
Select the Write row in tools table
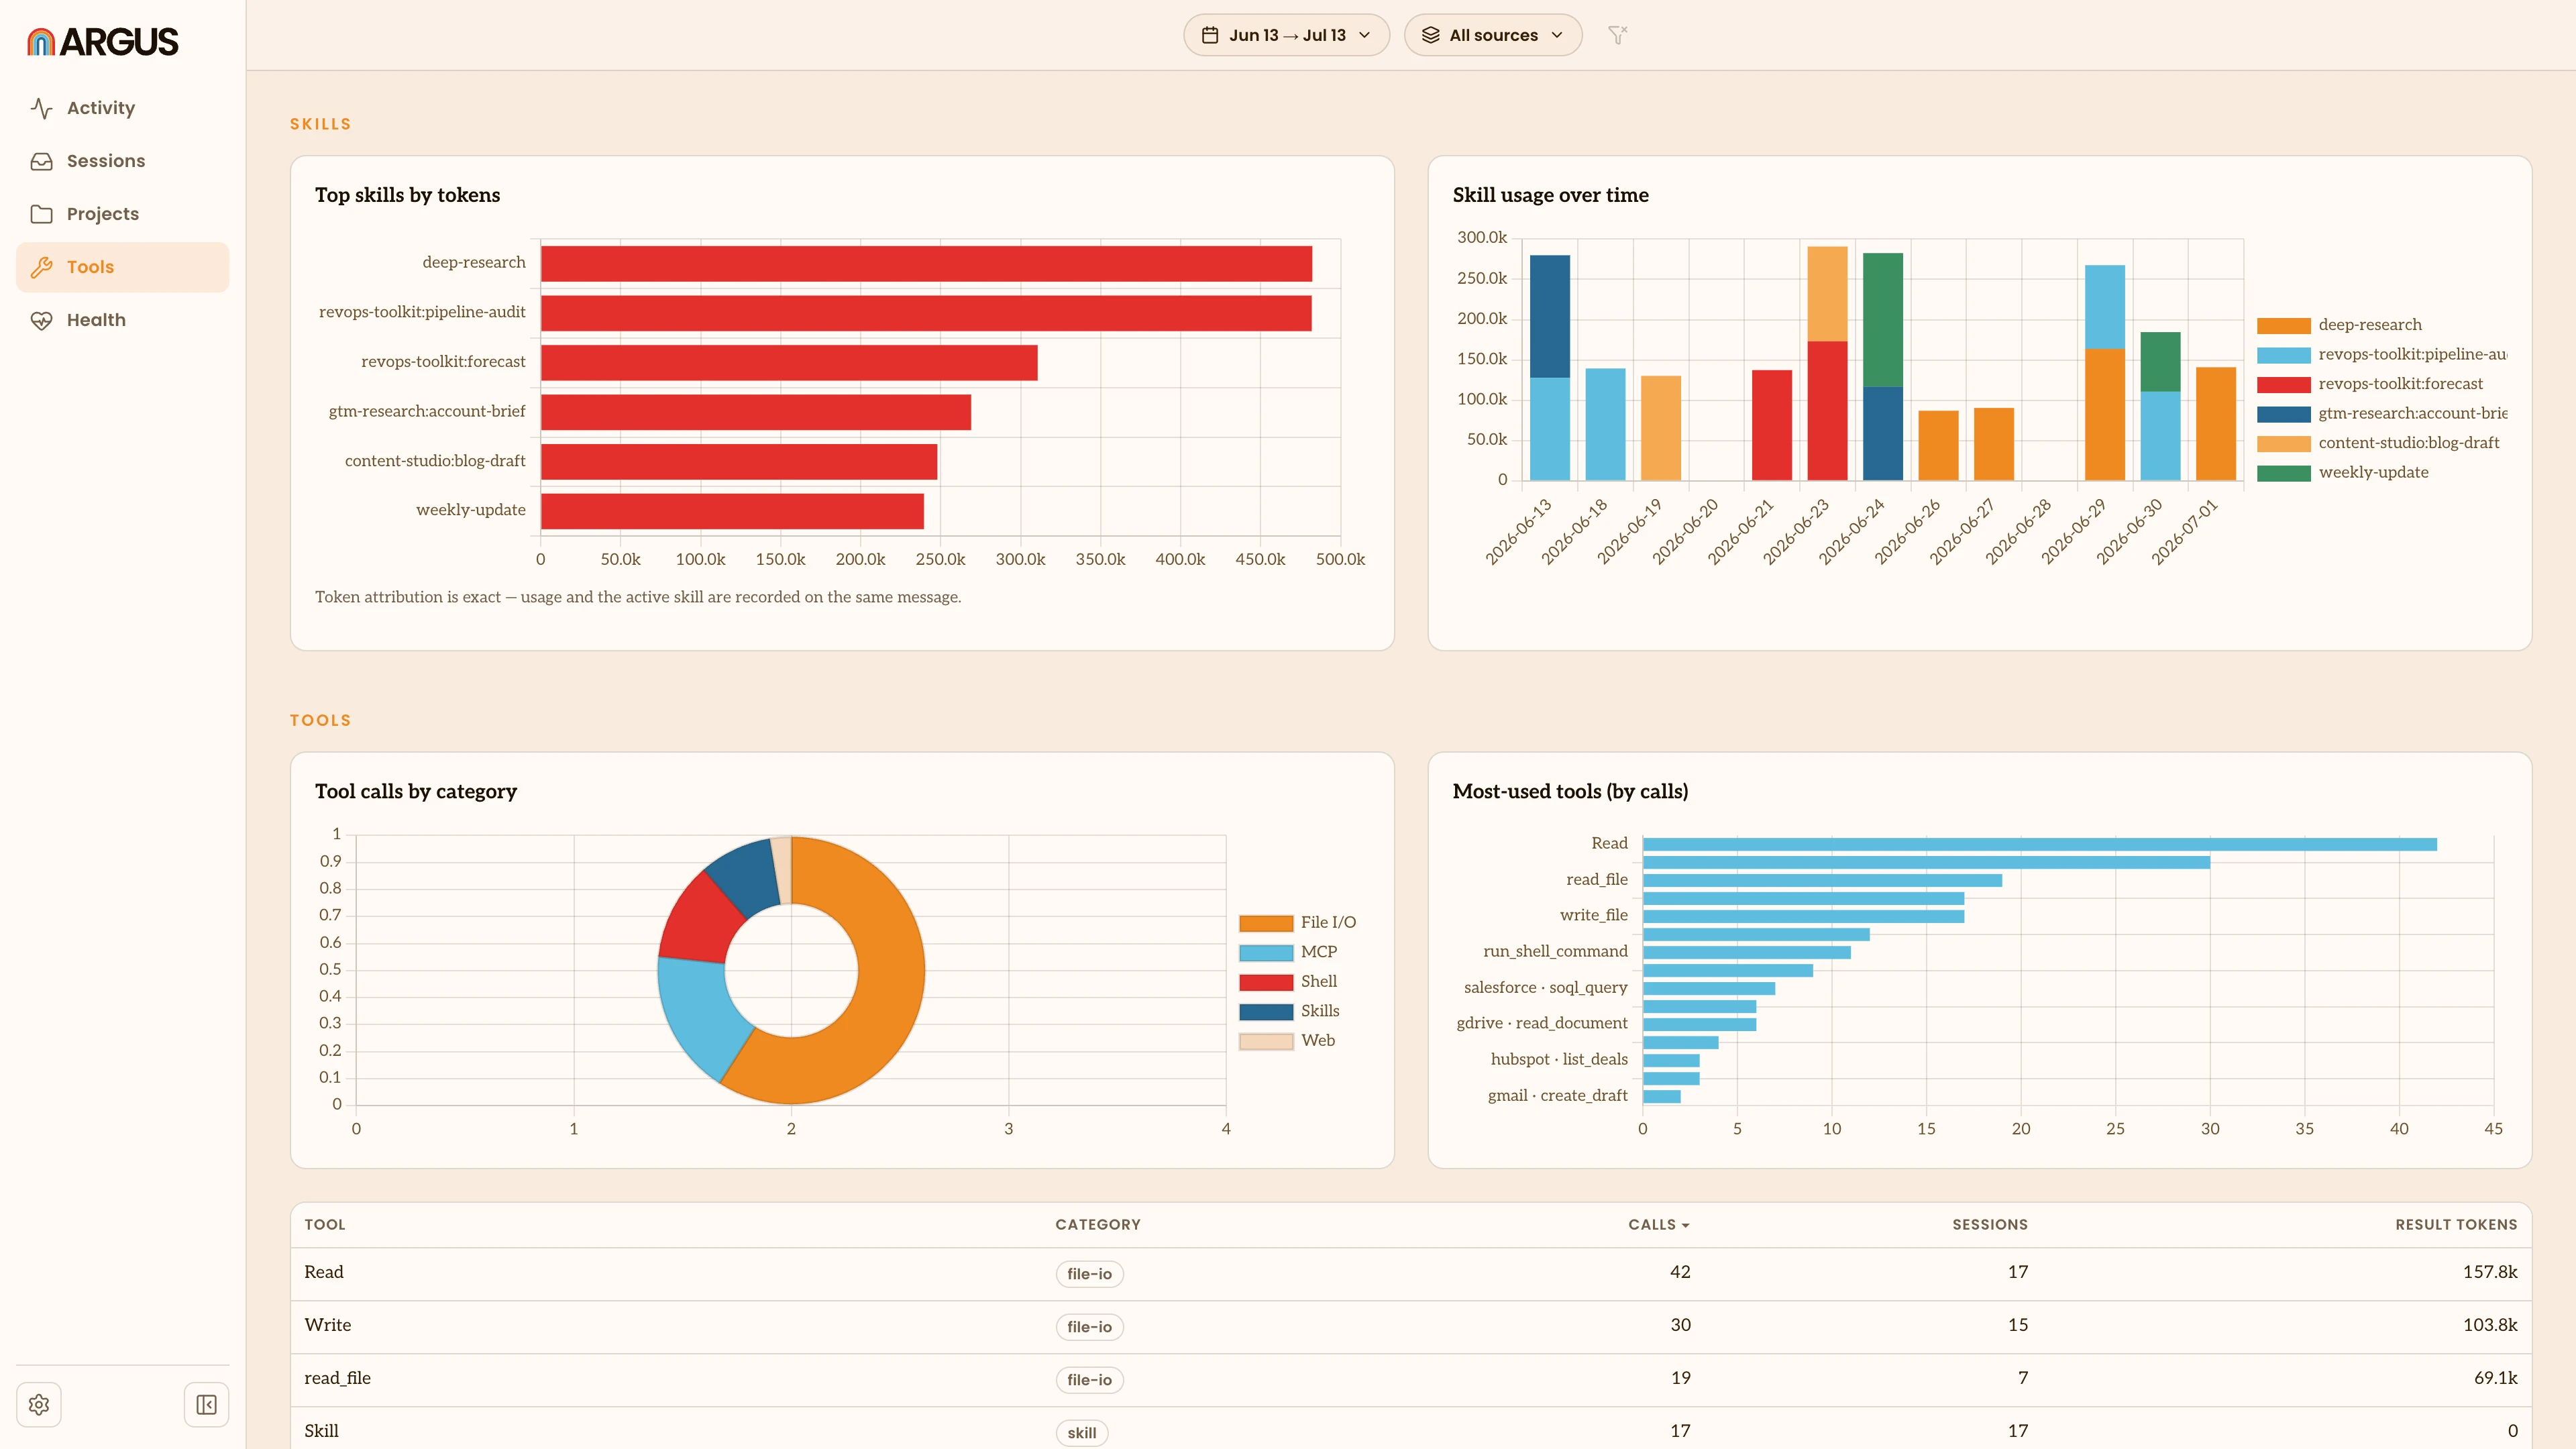coord(1410,1327)
